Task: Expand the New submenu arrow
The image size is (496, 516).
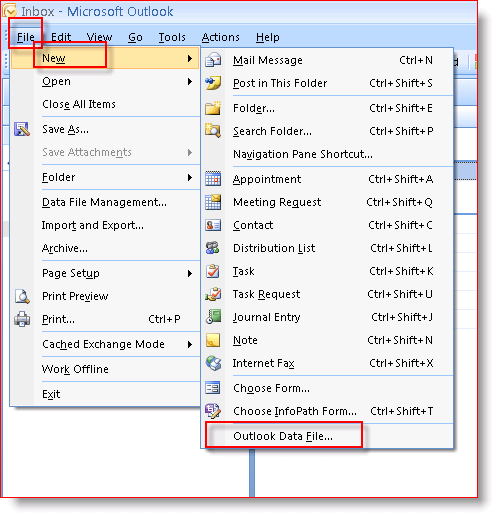Action: click(x=190, y=59)
